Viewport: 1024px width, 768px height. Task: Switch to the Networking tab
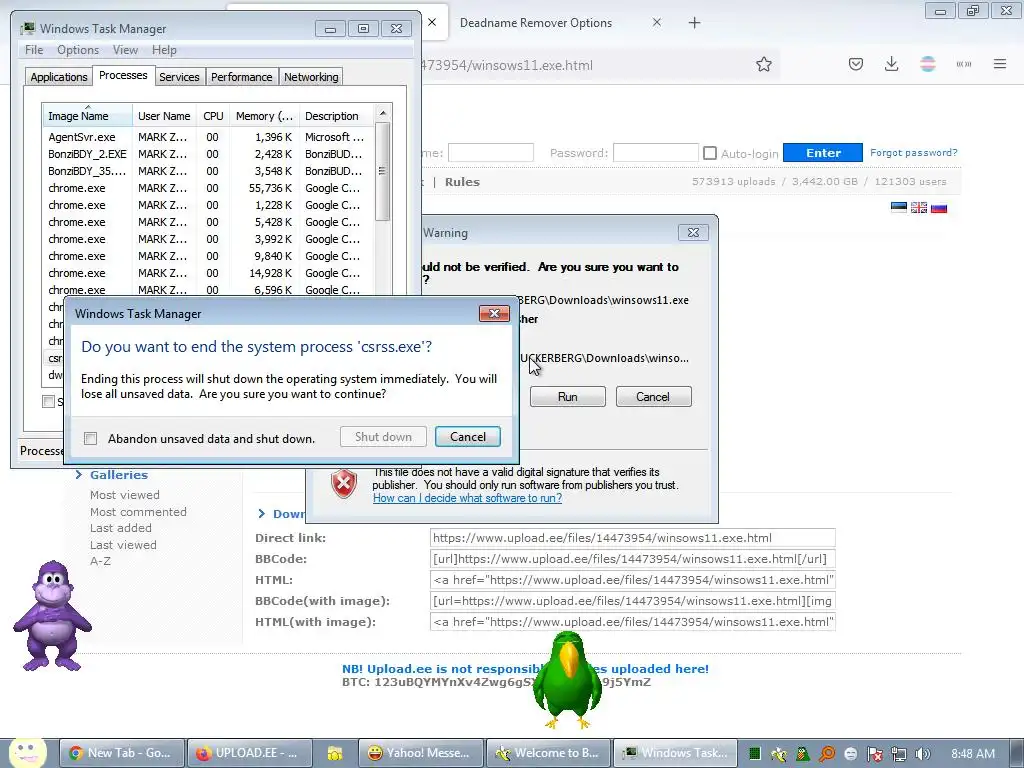click(311, 76)
